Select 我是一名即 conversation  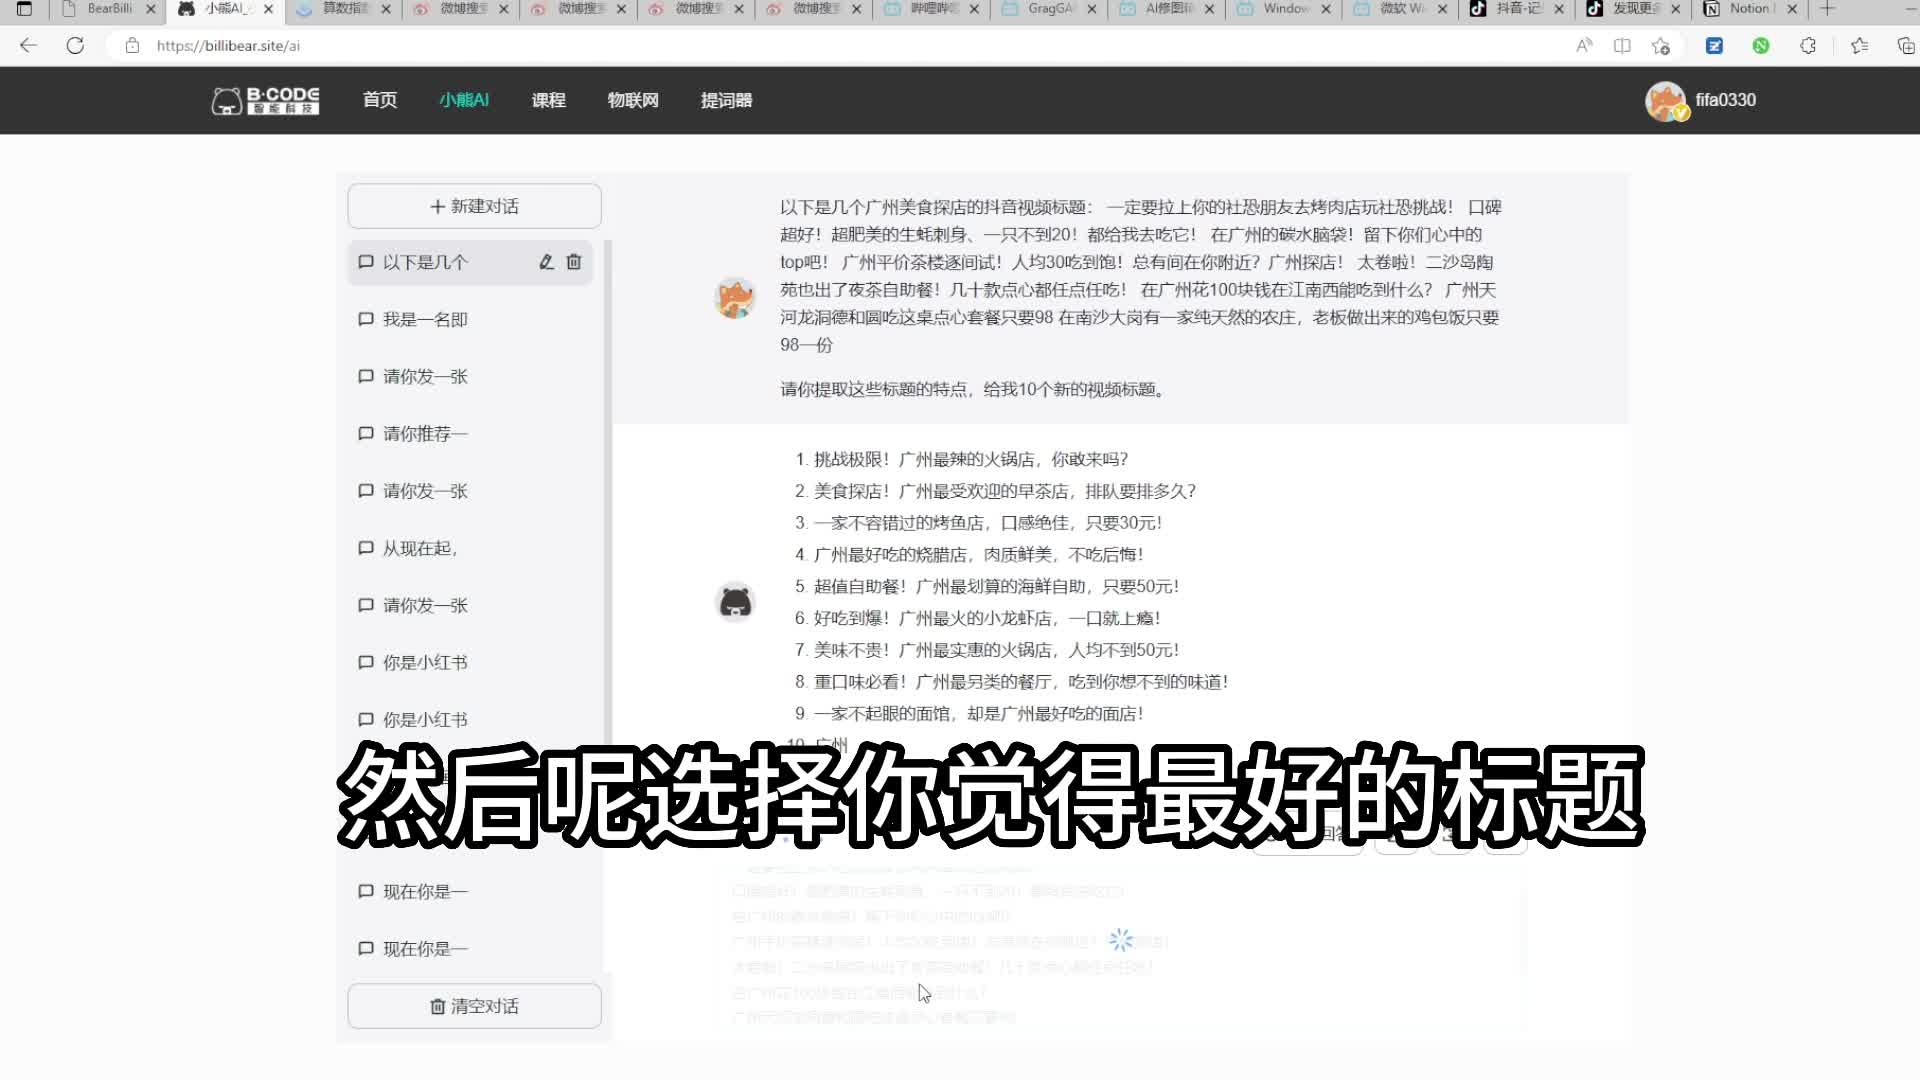coord(425,320)
